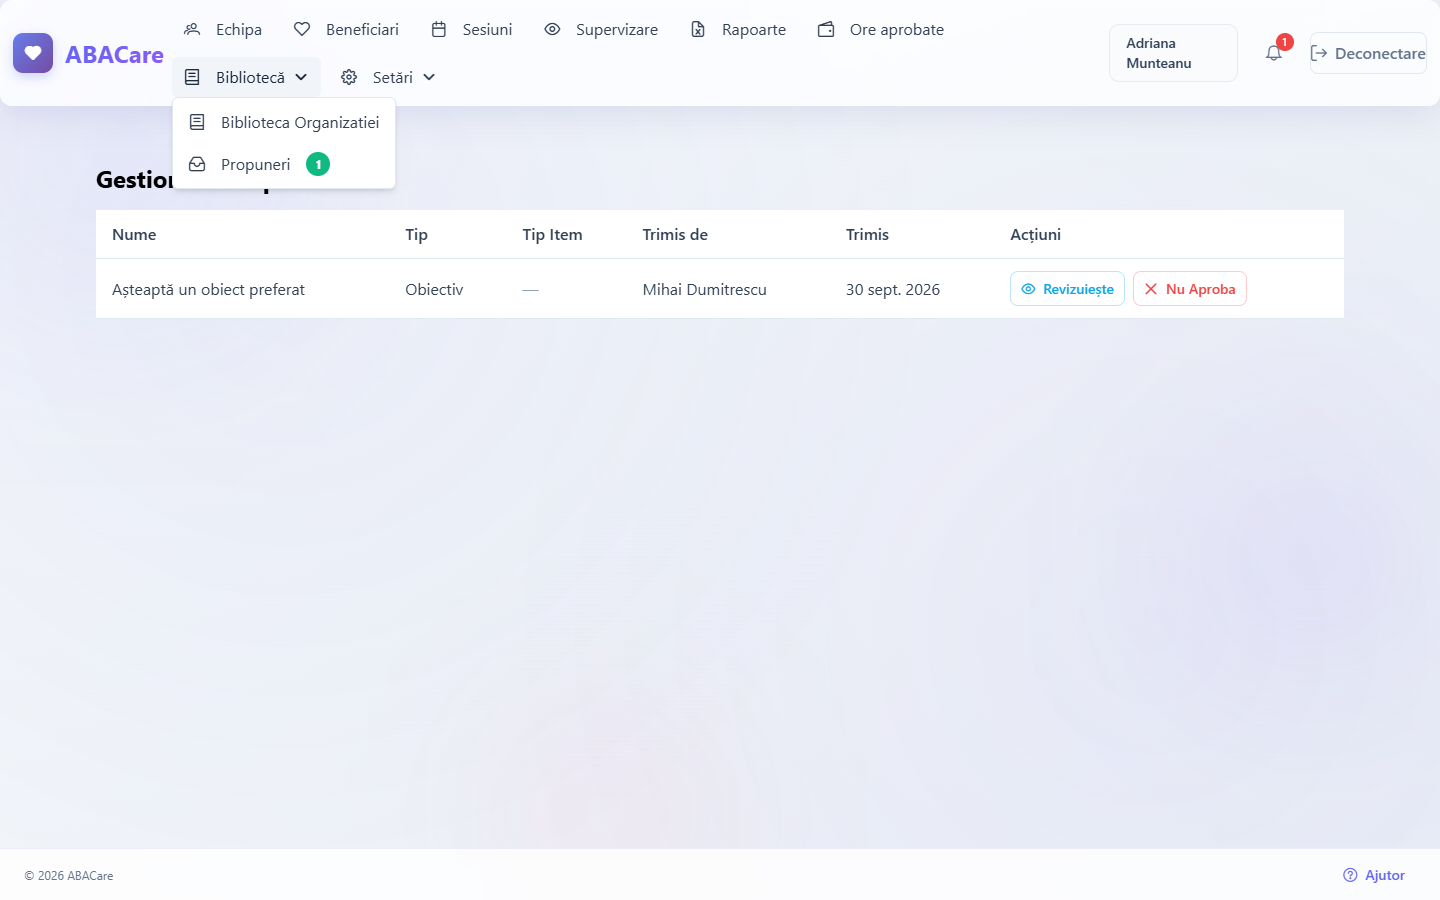Reject proposal with Nu Aproba
This screenshot has width=1440, height=900.
[x=1190, y=289]
